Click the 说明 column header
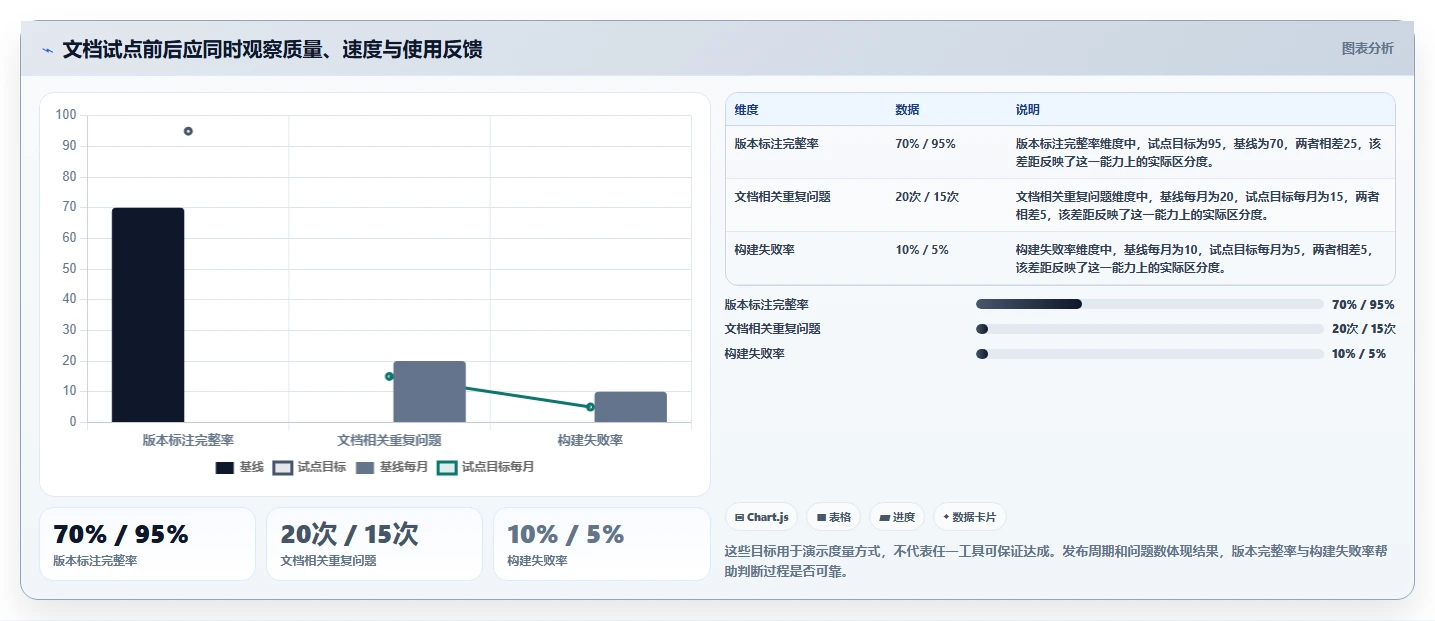The height and width of the screenshot is (621, 1435). tap(1028, 110)
